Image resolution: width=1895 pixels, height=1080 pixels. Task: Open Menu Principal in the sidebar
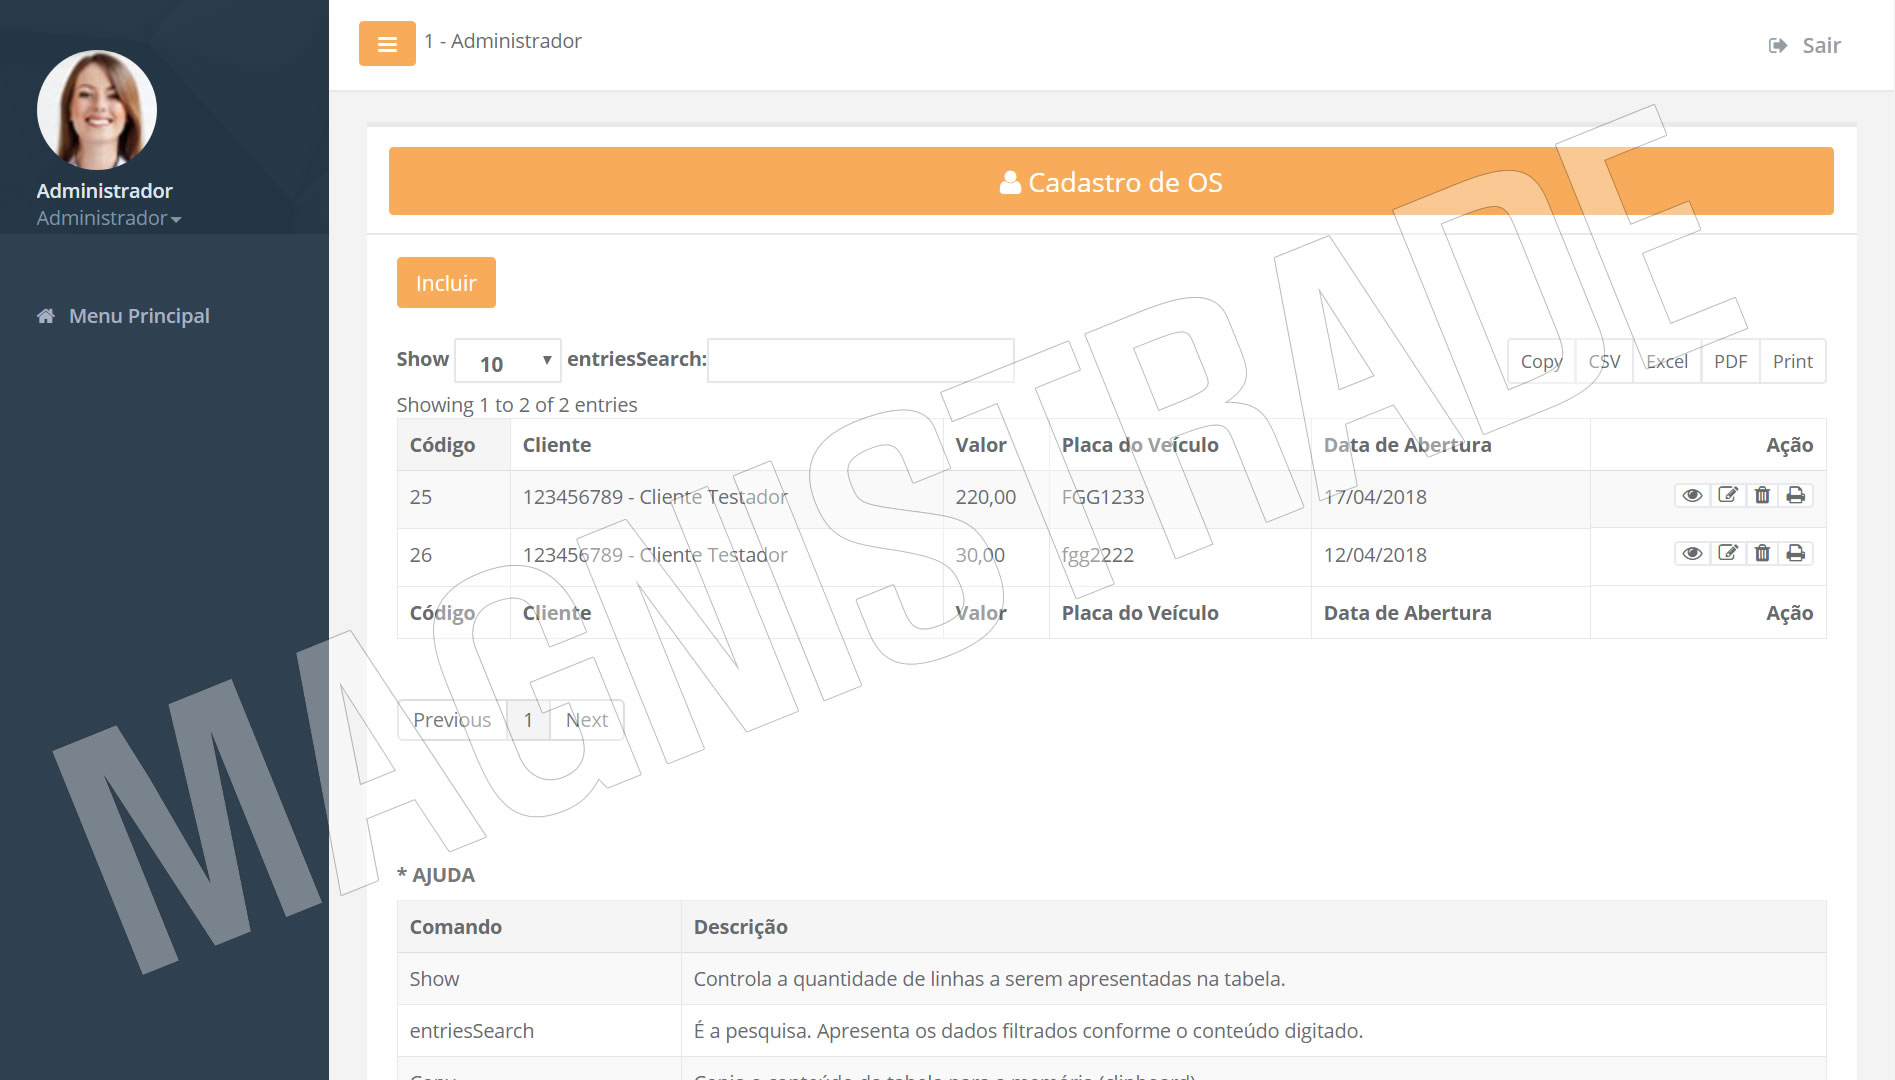coord(139,316)
